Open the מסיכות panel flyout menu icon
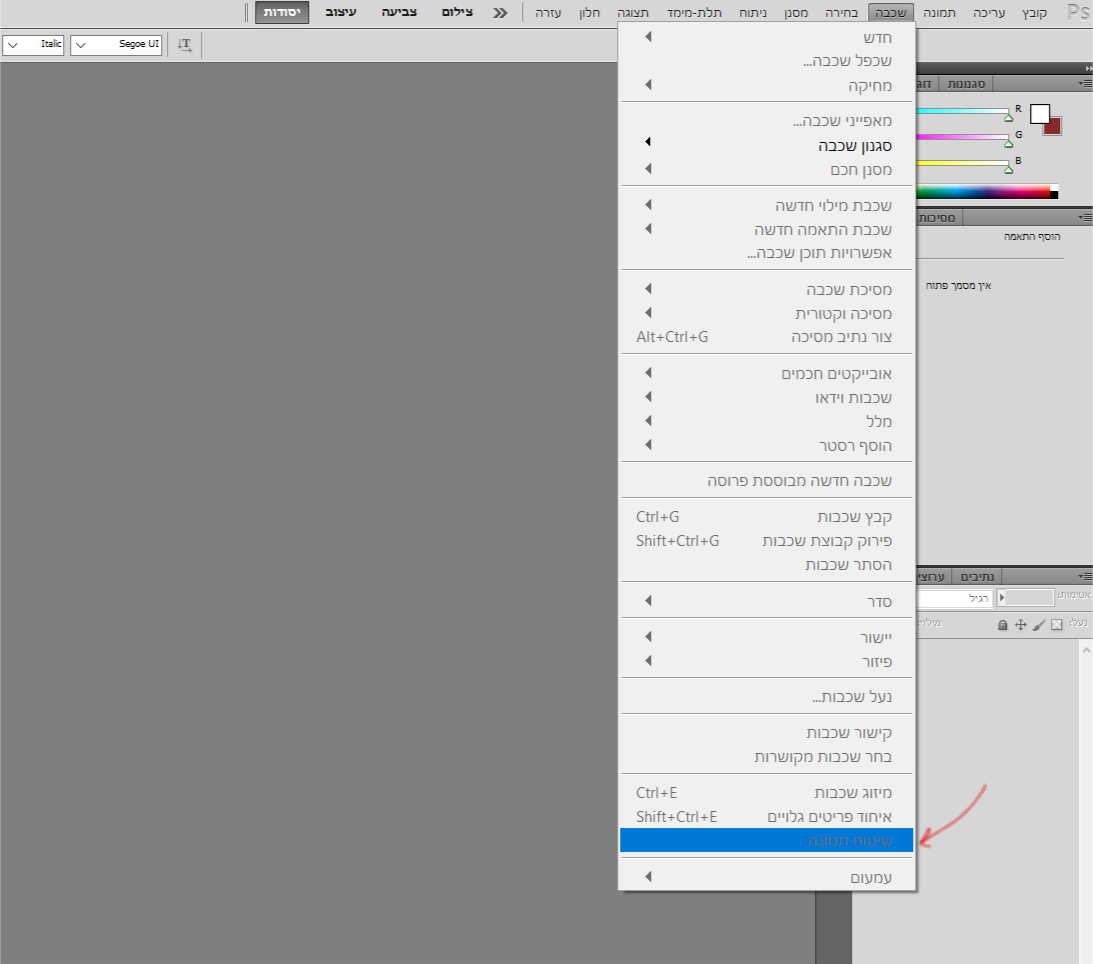 (x=1085, y=217)
